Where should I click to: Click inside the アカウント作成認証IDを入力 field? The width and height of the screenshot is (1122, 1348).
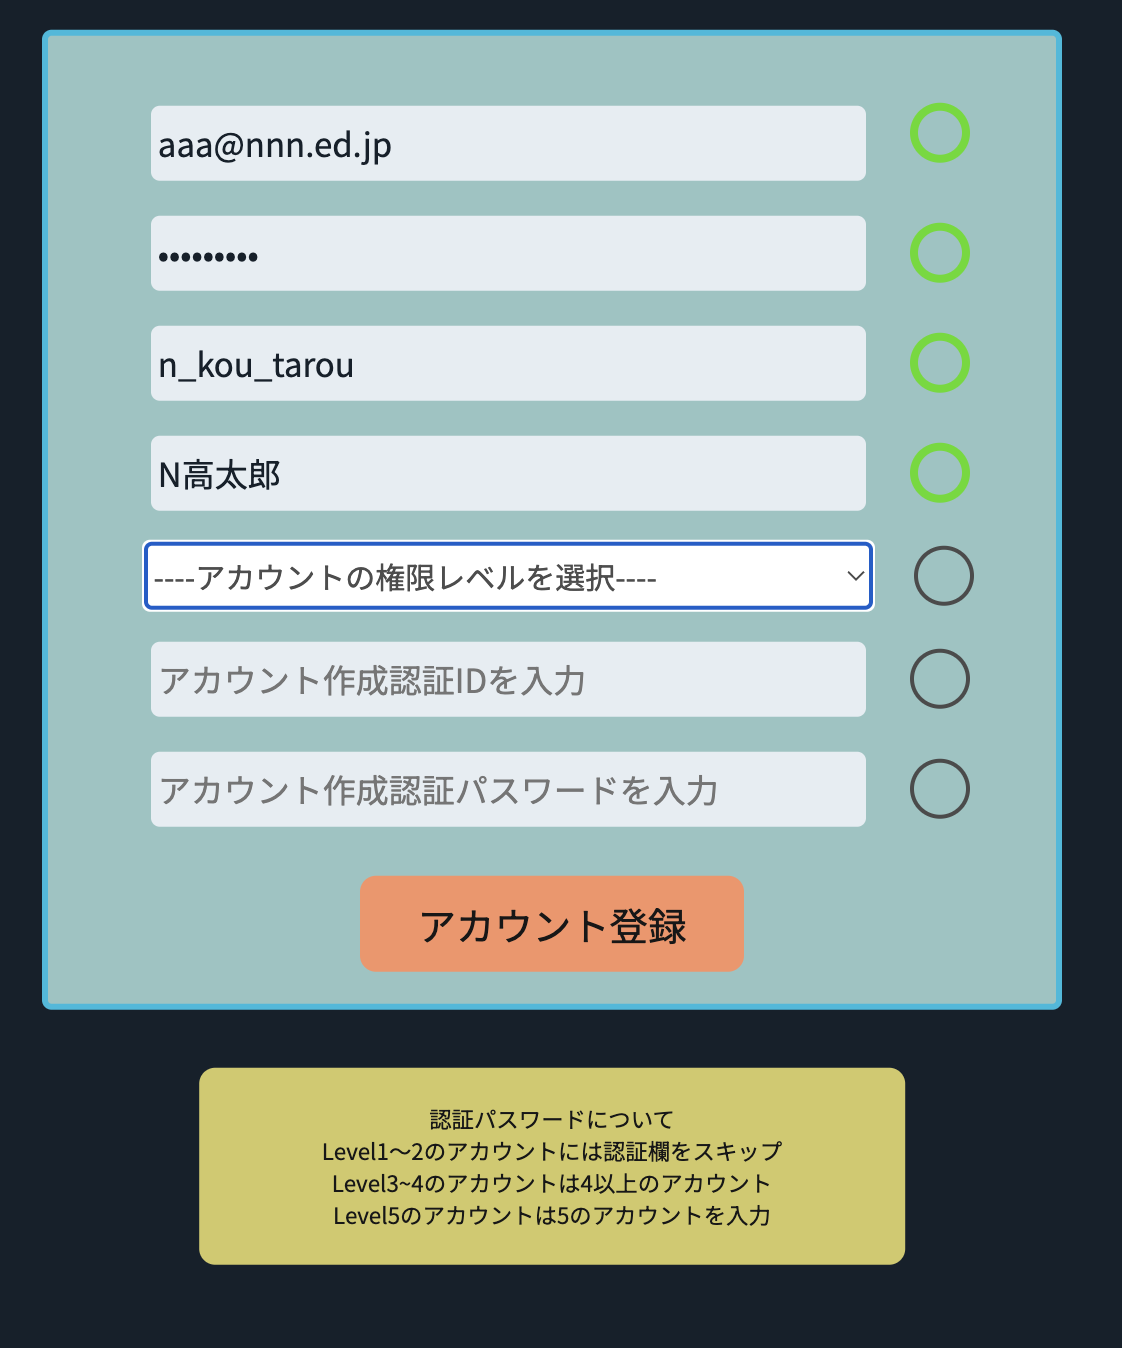pos(507,679)
